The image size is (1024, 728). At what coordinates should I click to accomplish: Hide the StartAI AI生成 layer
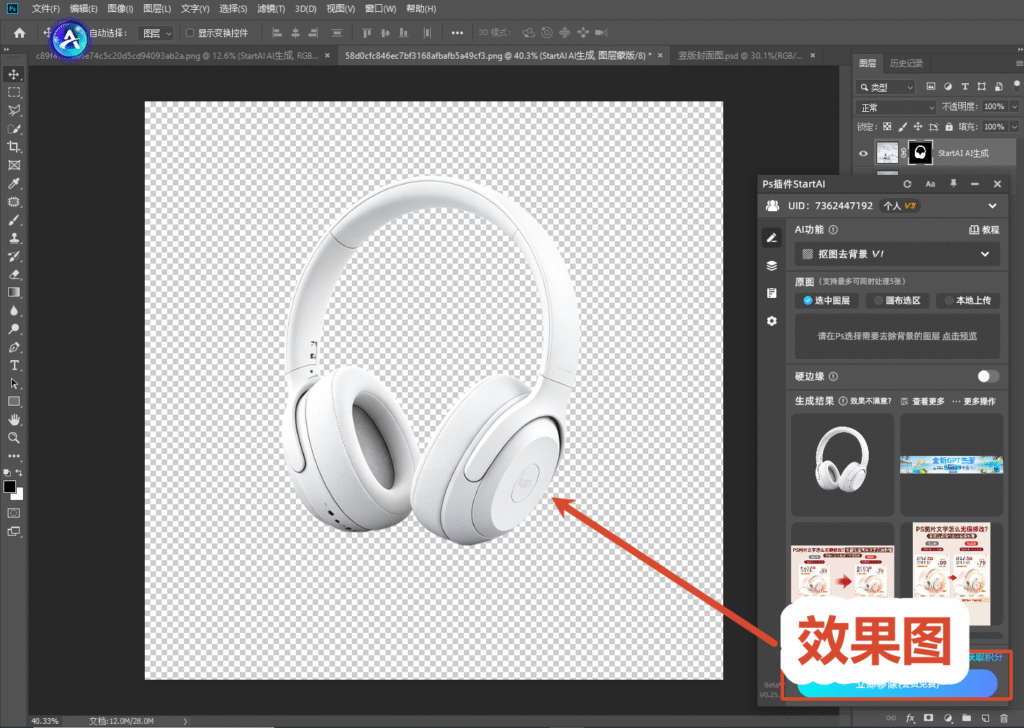coord(863,153)
